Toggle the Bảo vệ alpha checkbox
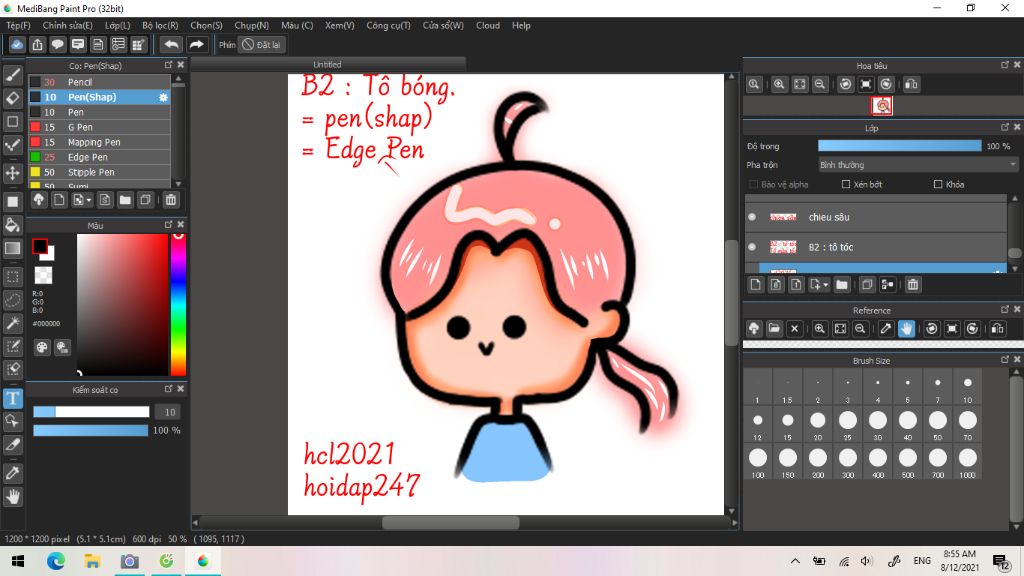 pos(754,185)
